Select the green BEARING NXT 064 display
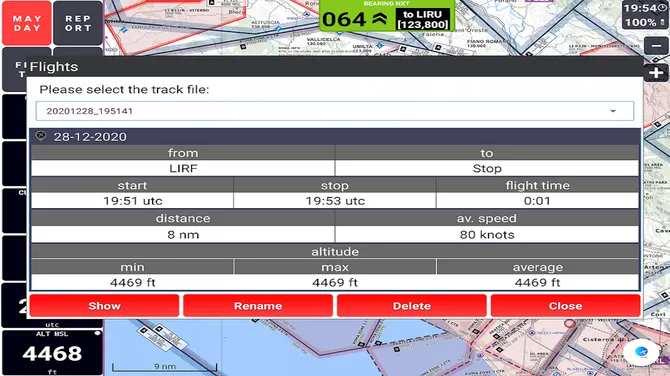Viewport: 670px width, 376px height. [387, 16]
